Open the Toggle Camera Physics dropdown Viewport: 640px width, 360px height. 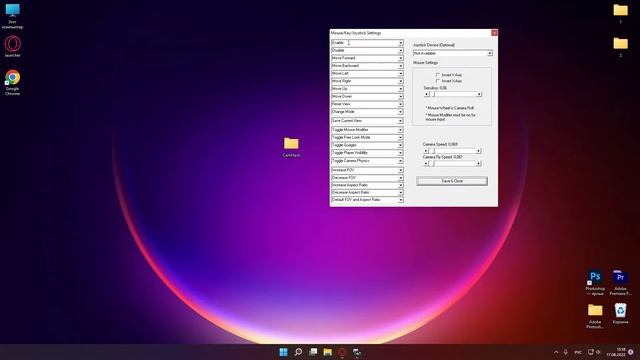point(367,161)
